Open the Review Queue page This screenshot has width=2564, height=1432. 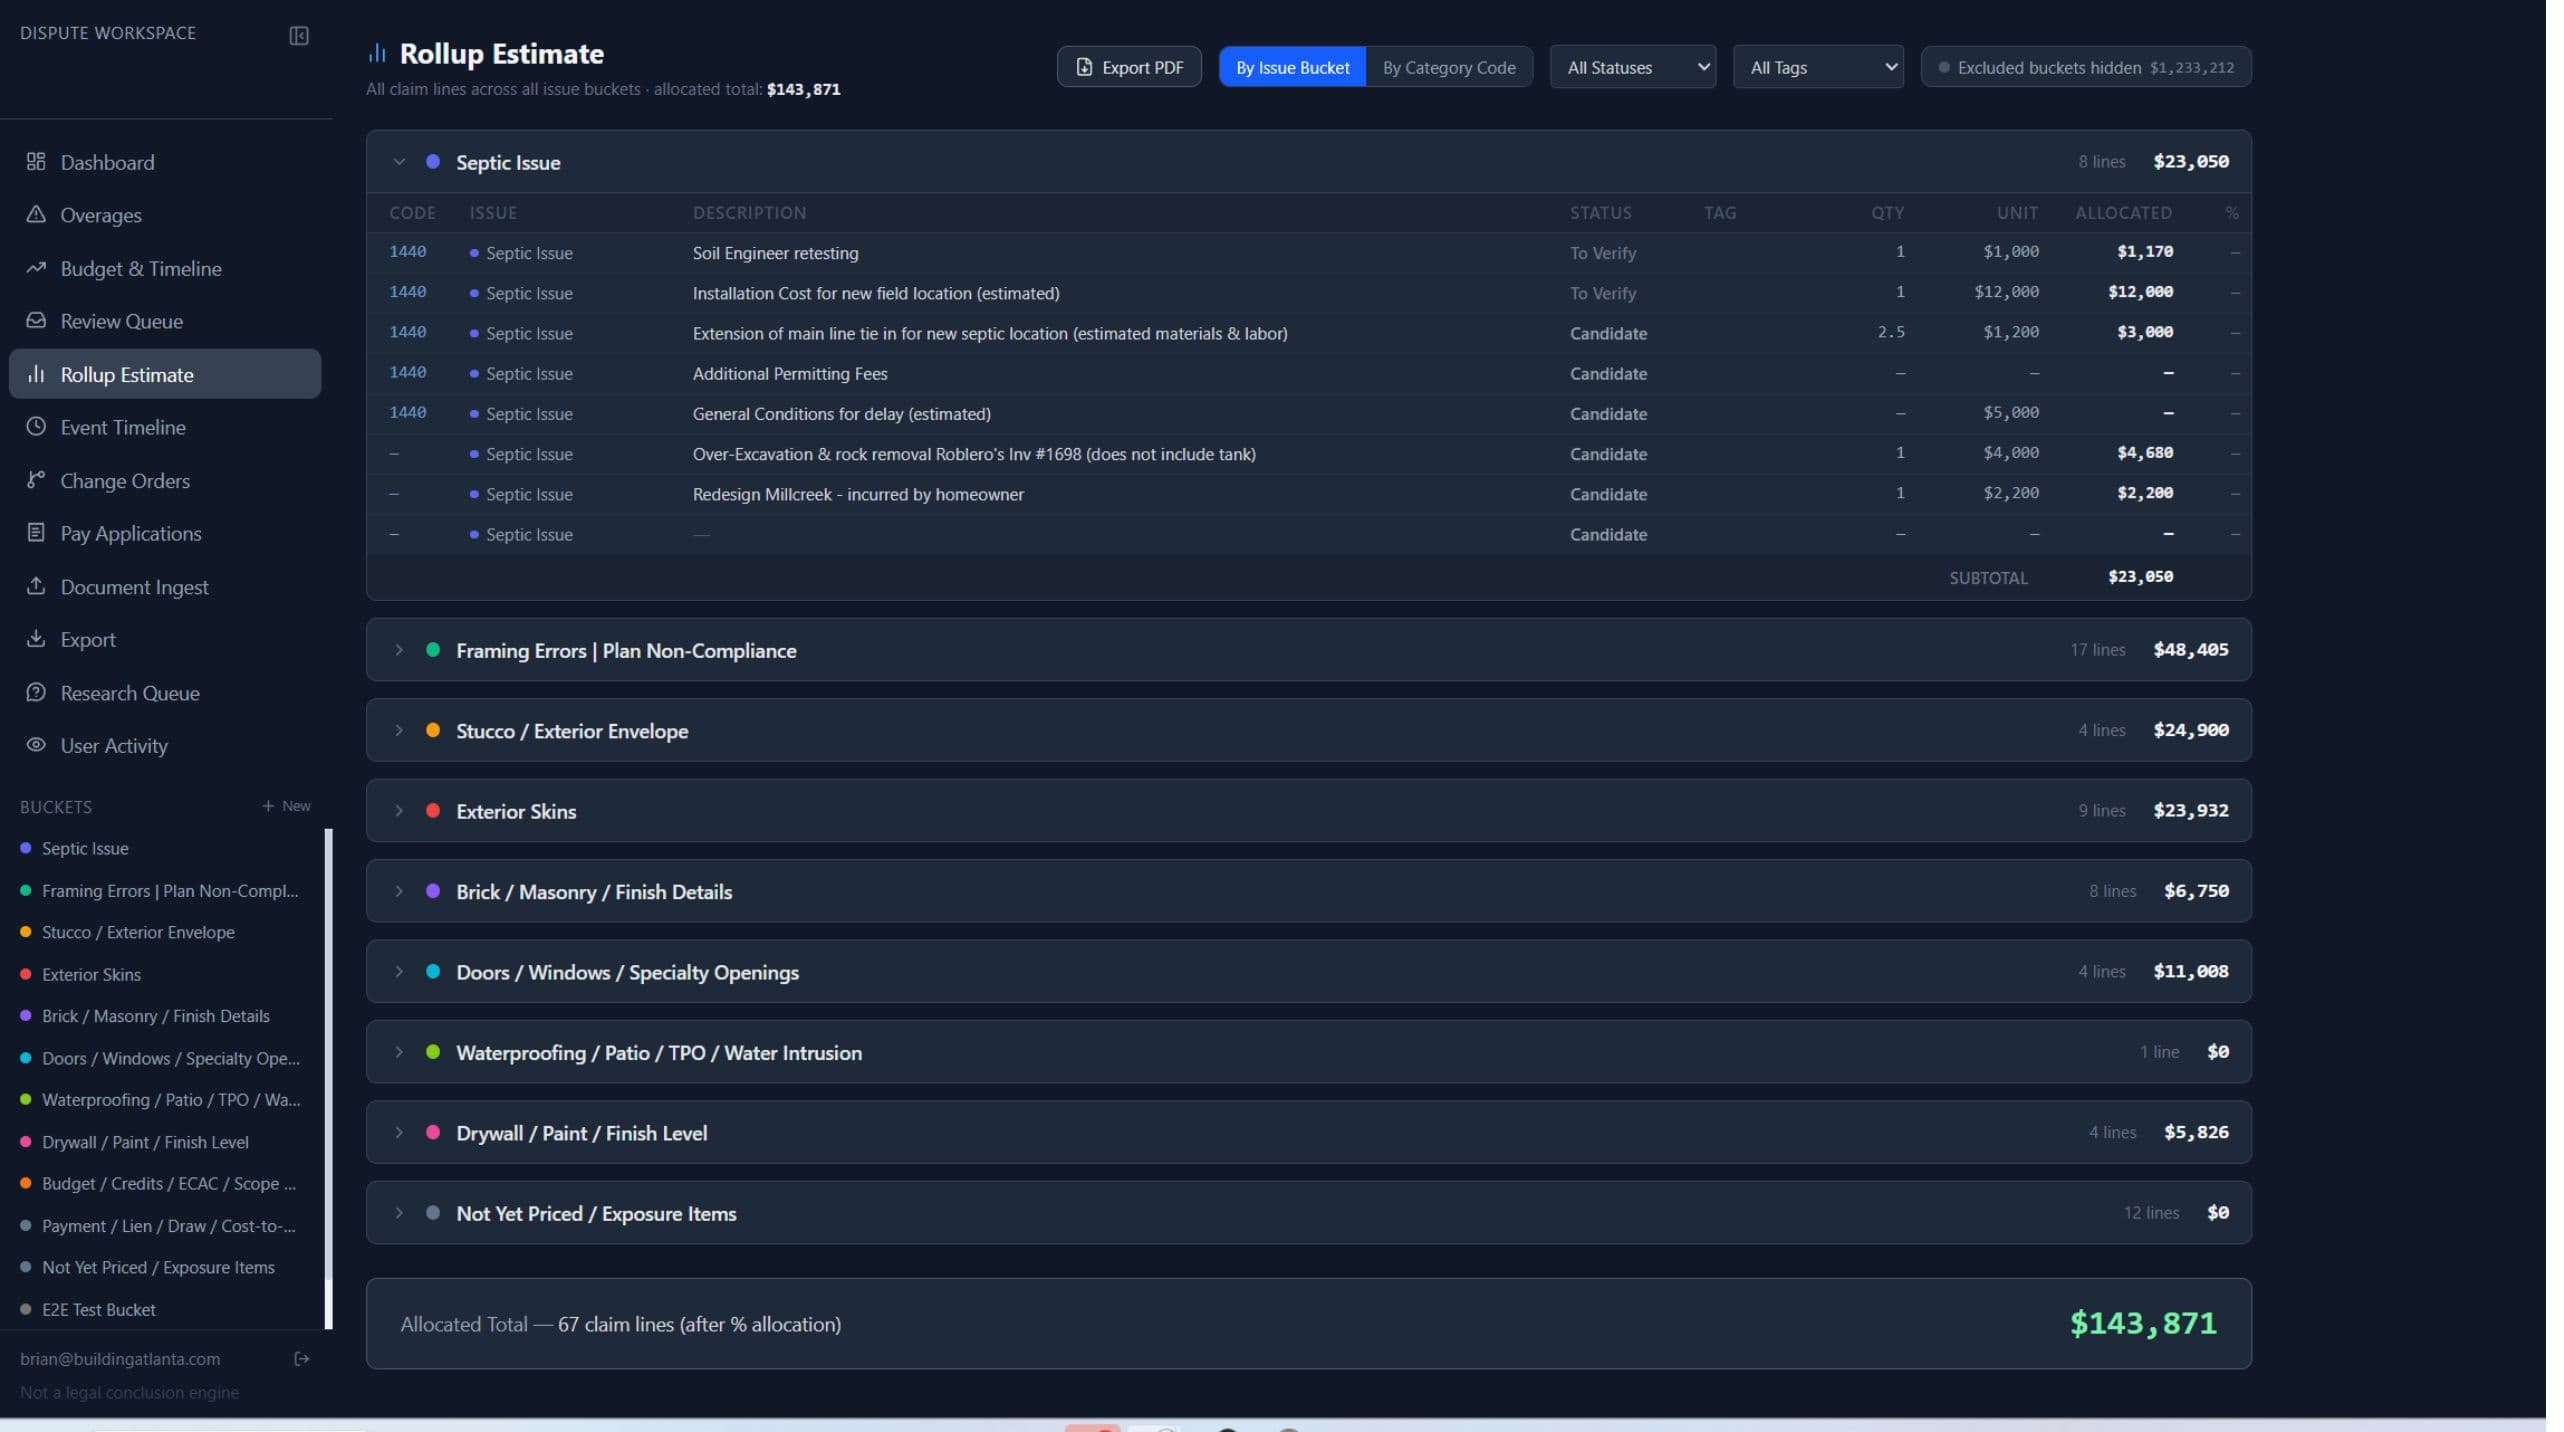[165, 321]
